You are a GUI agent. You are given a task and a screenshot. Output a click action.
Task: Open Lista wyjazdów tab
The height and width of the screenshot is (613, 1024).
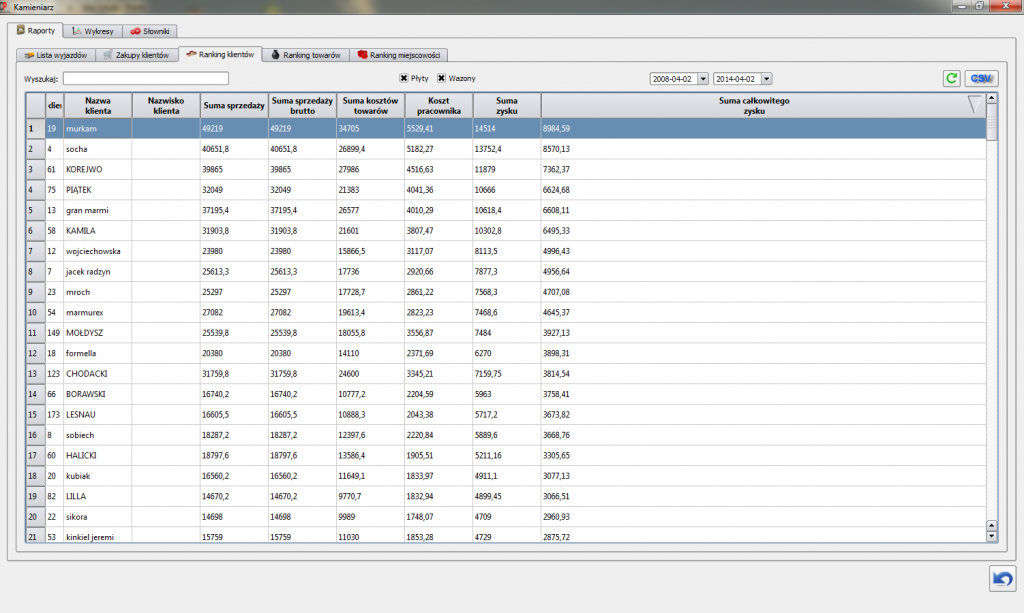(x=56, y=55)
